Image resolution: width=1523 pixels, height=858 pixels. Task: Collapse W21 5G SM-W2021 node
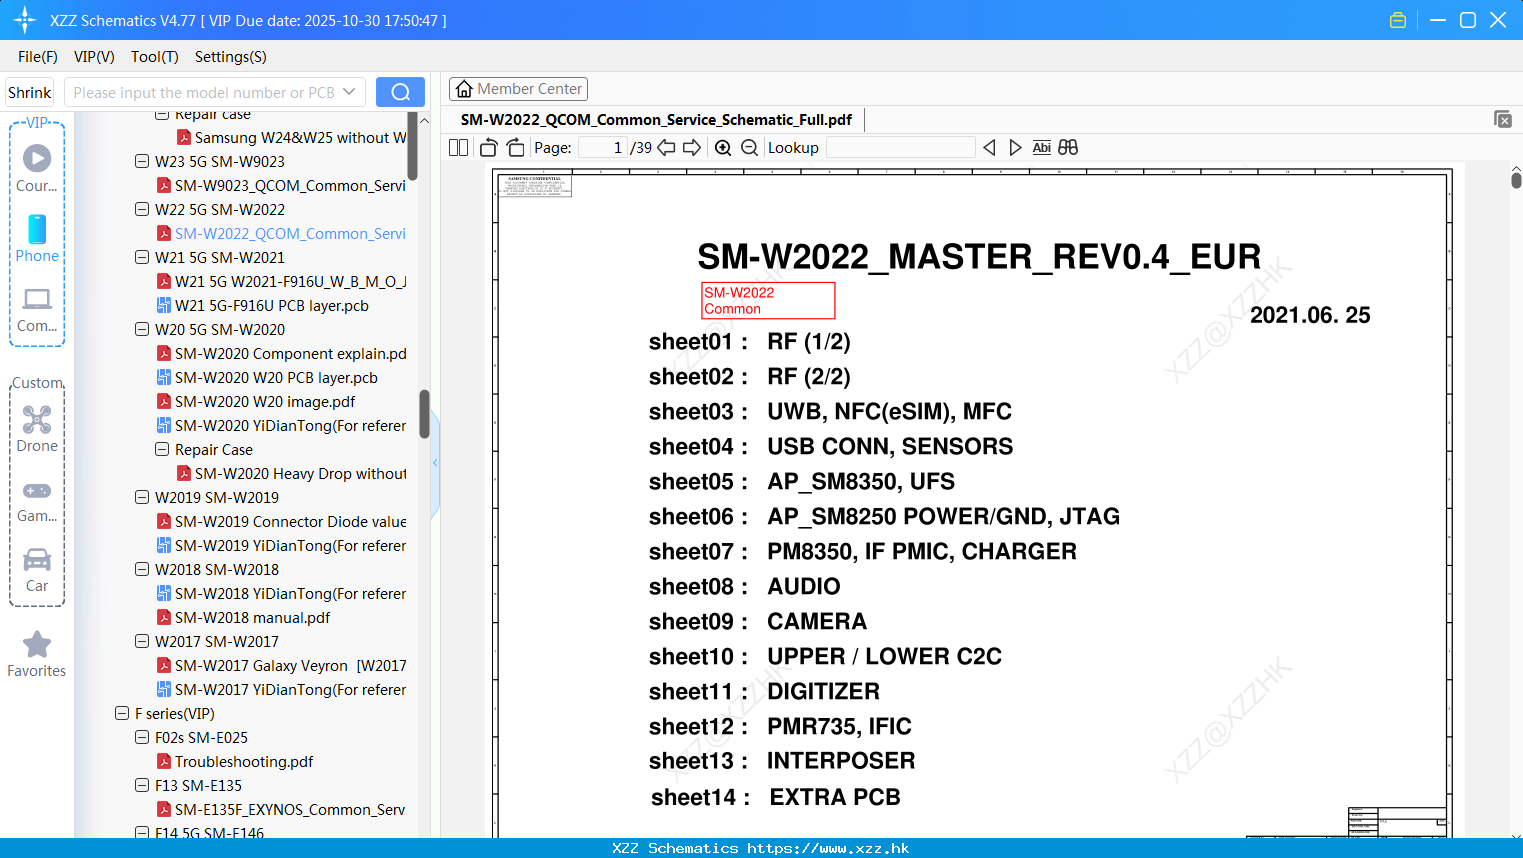tap(142, 257)
